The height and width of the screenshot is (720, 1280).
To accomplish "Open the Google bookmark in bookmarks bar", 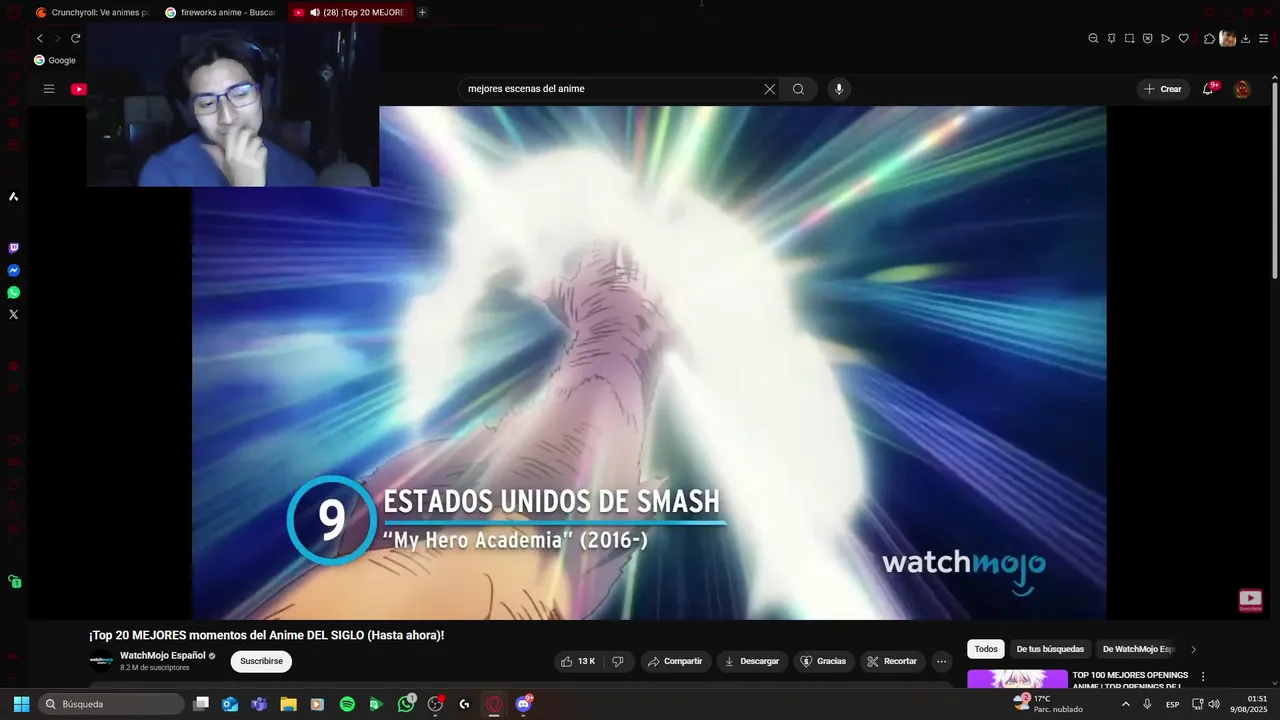I will click(x=55, y=60).
